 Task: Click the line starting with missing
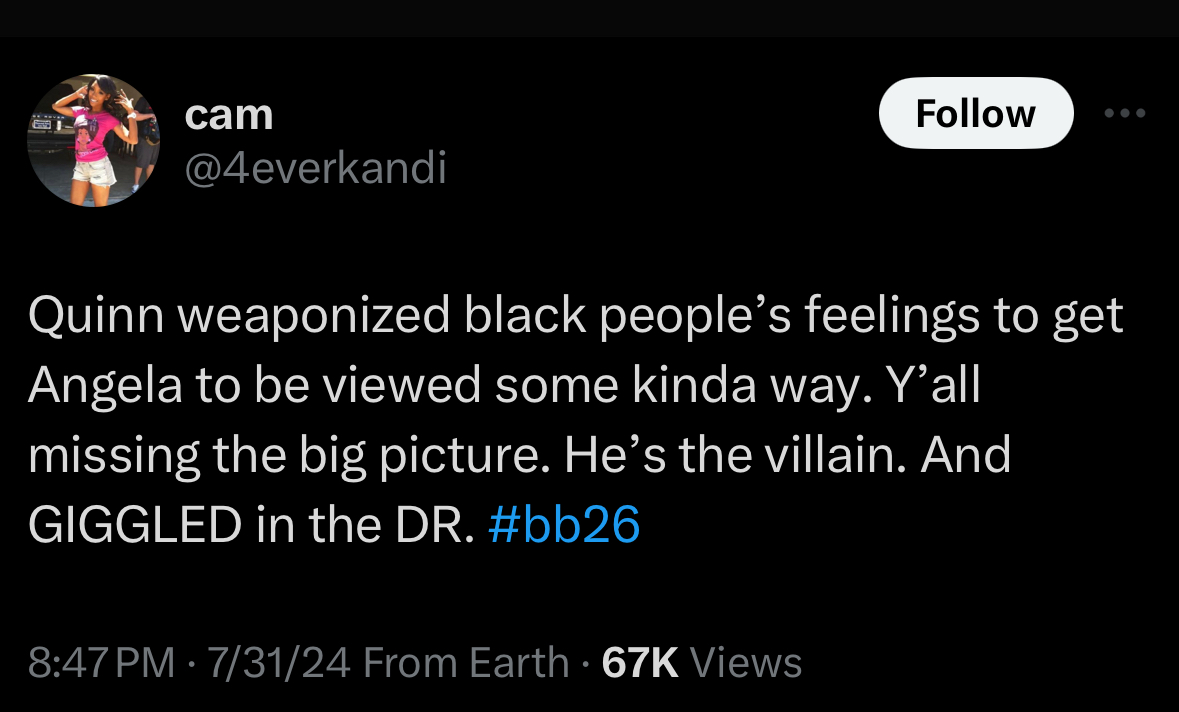tap(520, 455)
